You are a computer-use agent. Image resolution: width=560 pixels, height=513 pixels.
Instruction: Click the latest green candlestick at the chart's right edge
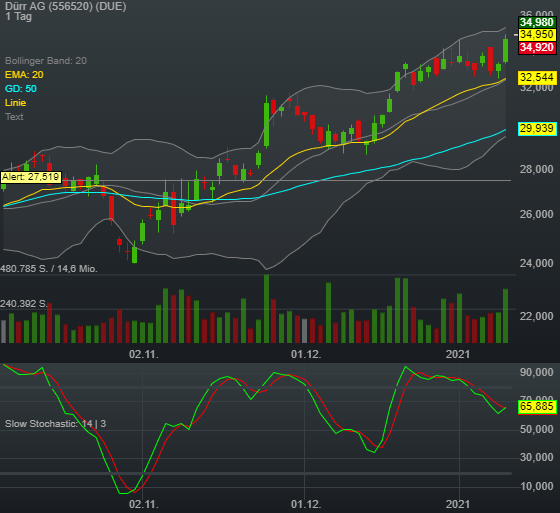[505, 50]
